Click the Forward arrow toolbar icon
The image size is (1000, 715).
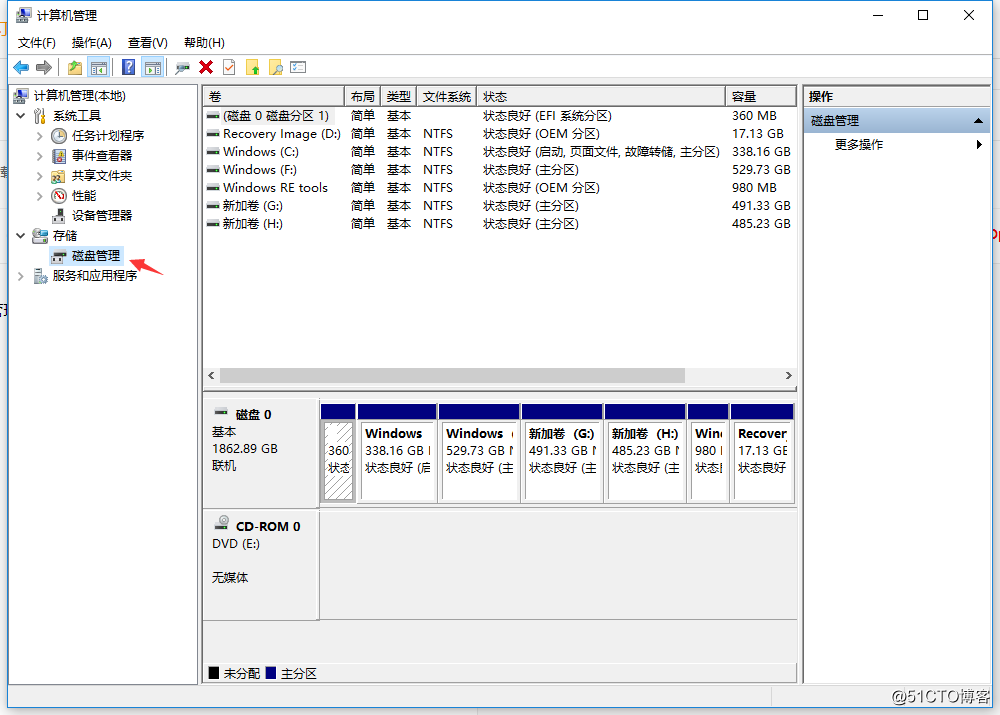[44, 67]
